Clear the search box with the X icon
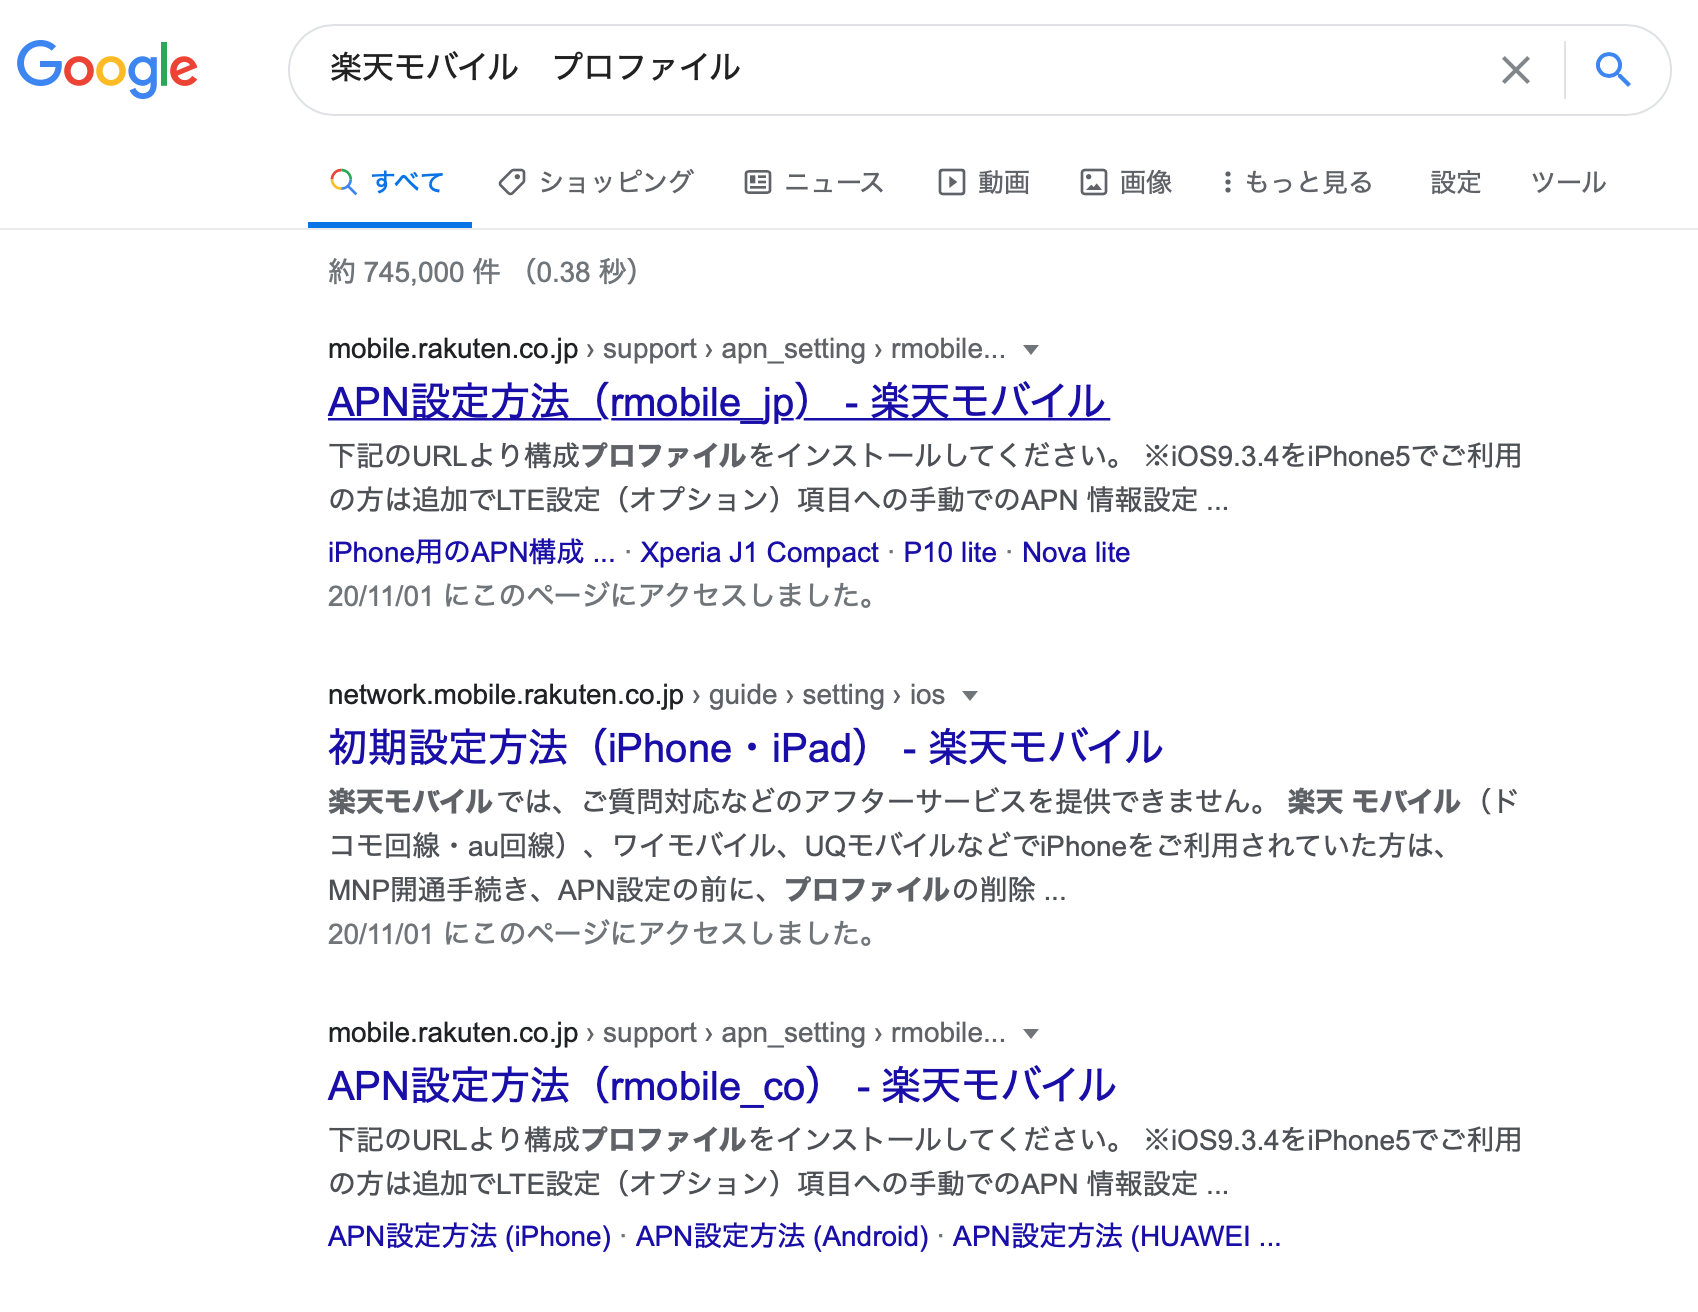The height and width of the screenshot is (1312, 1698). (1516, 70)
